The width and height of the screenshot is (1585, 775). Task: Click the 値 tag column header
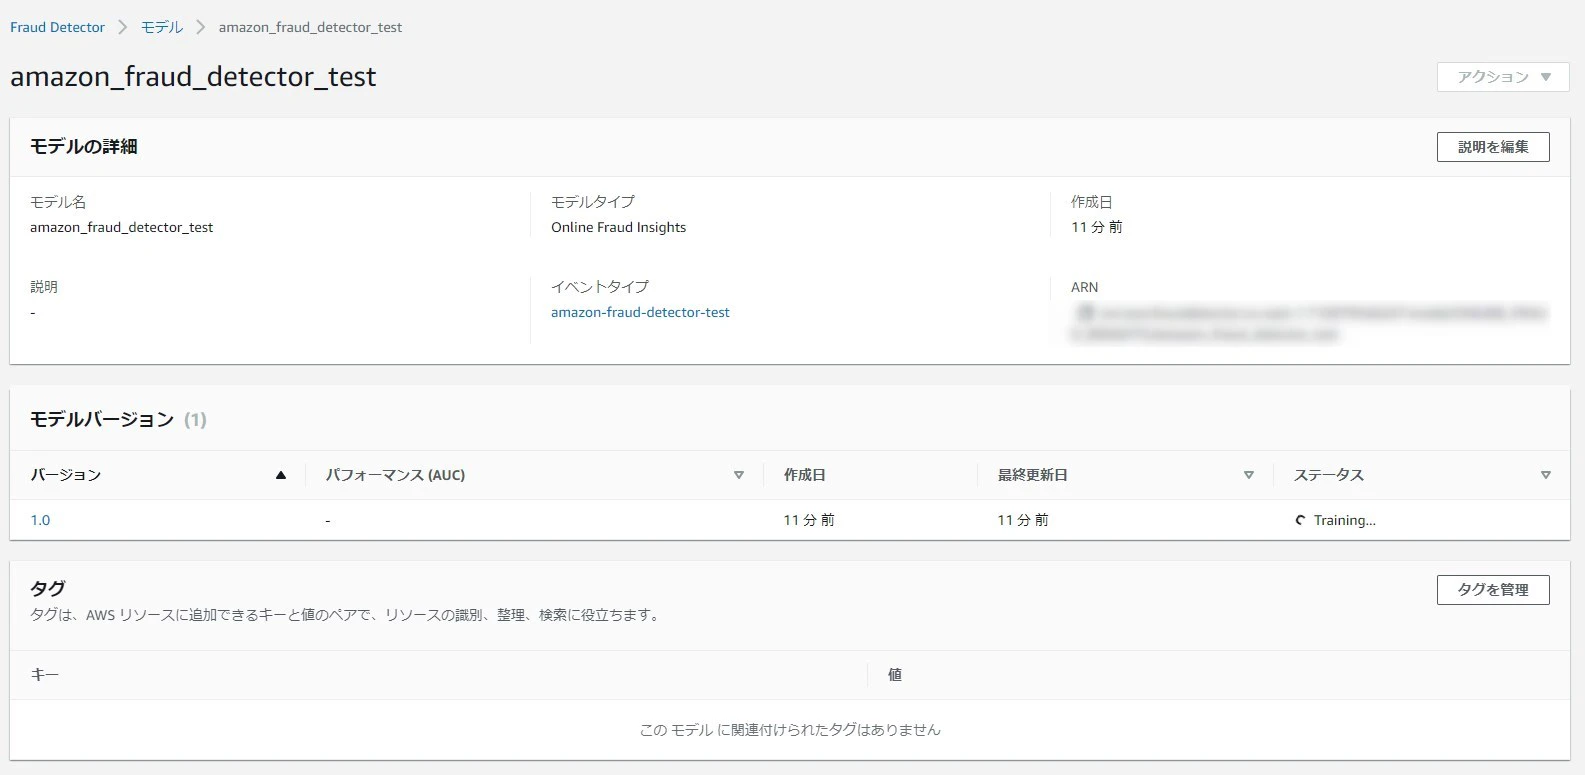pos(895,675)
